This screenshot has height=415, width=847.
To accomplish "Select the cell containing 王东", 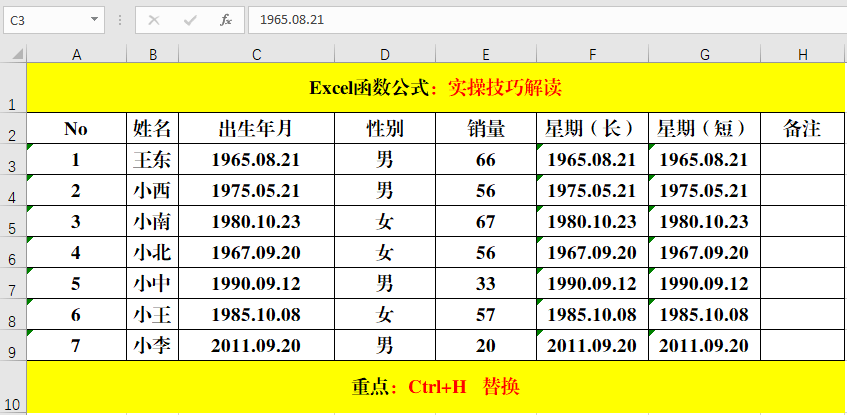I will coord(153,160).
